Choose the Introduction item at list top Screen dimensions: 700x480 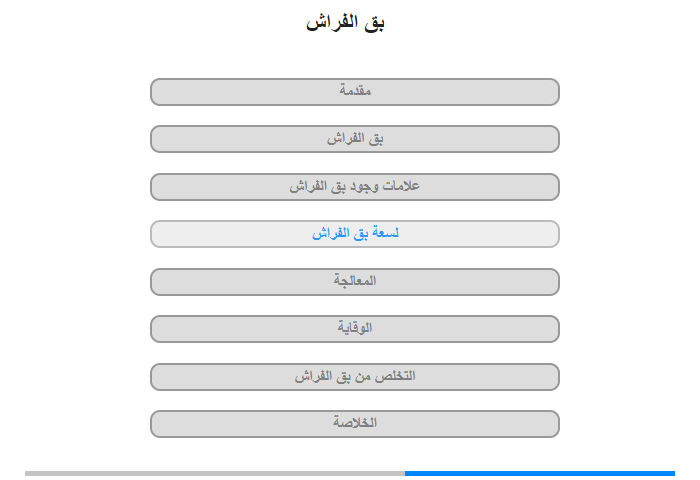354,92
